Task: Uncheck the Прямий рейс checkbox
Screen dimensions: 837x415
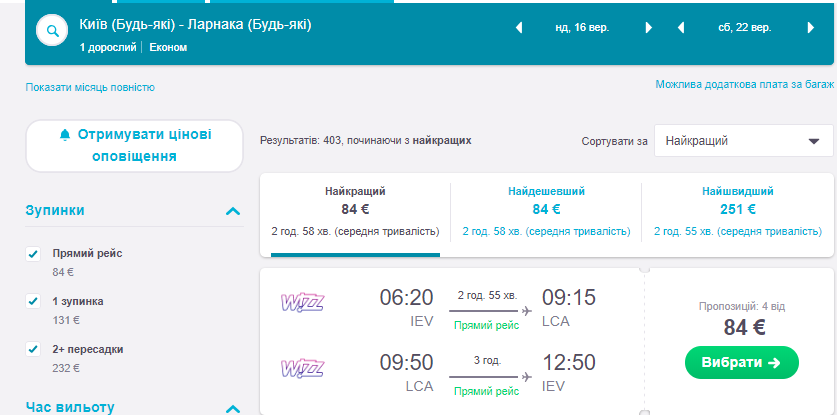Action: (x=33, y=254)
